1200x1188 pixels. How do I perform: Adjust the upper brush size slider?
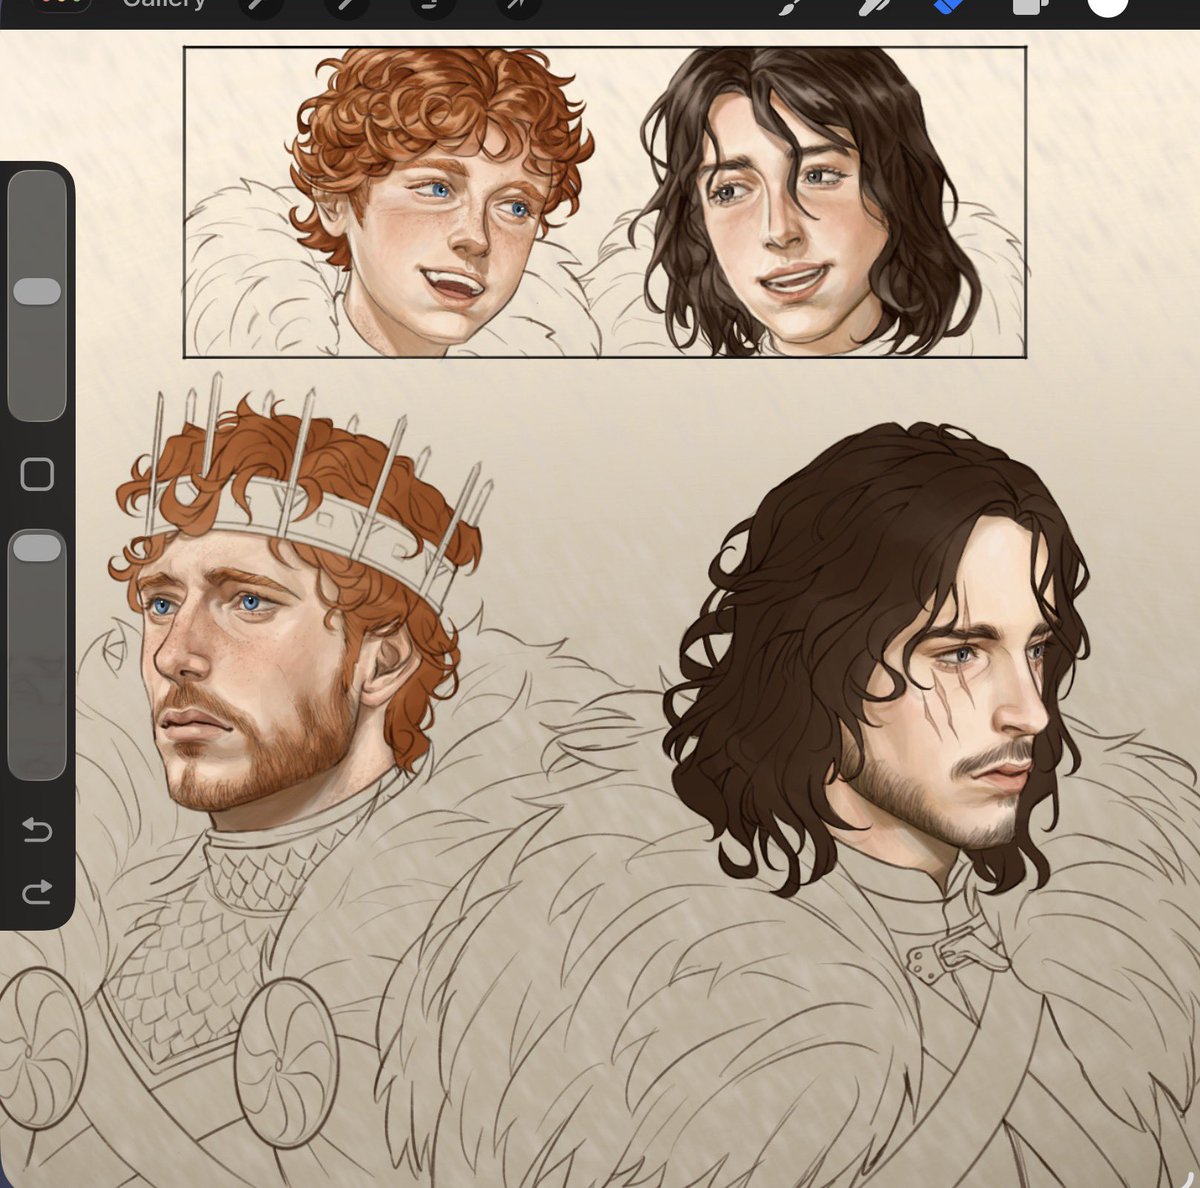pos(37,295)
